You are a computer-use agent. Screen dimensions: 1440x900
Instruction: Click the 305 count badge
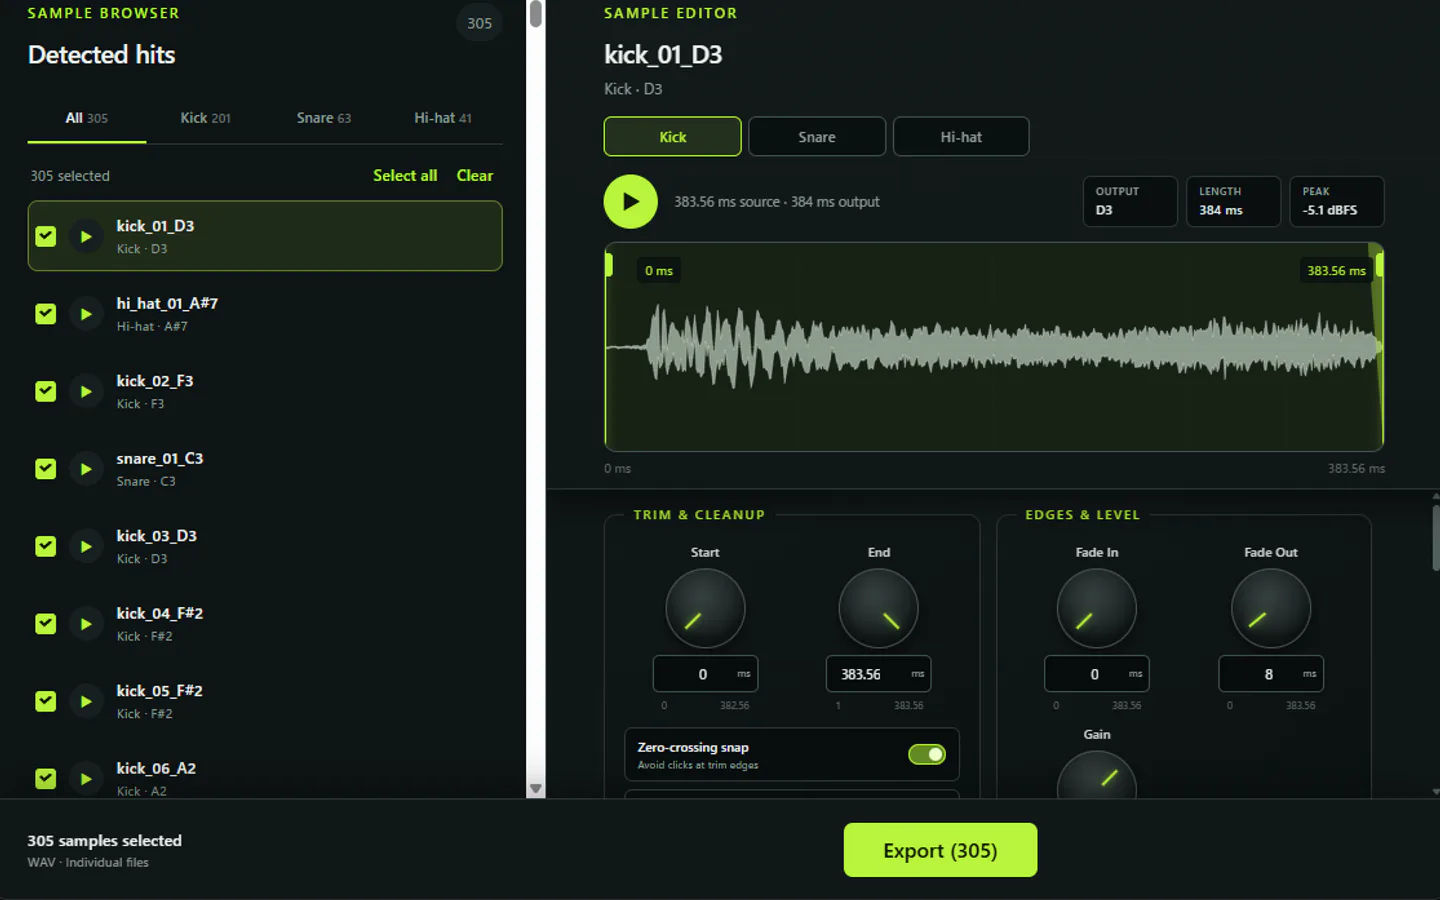[479, 23]
